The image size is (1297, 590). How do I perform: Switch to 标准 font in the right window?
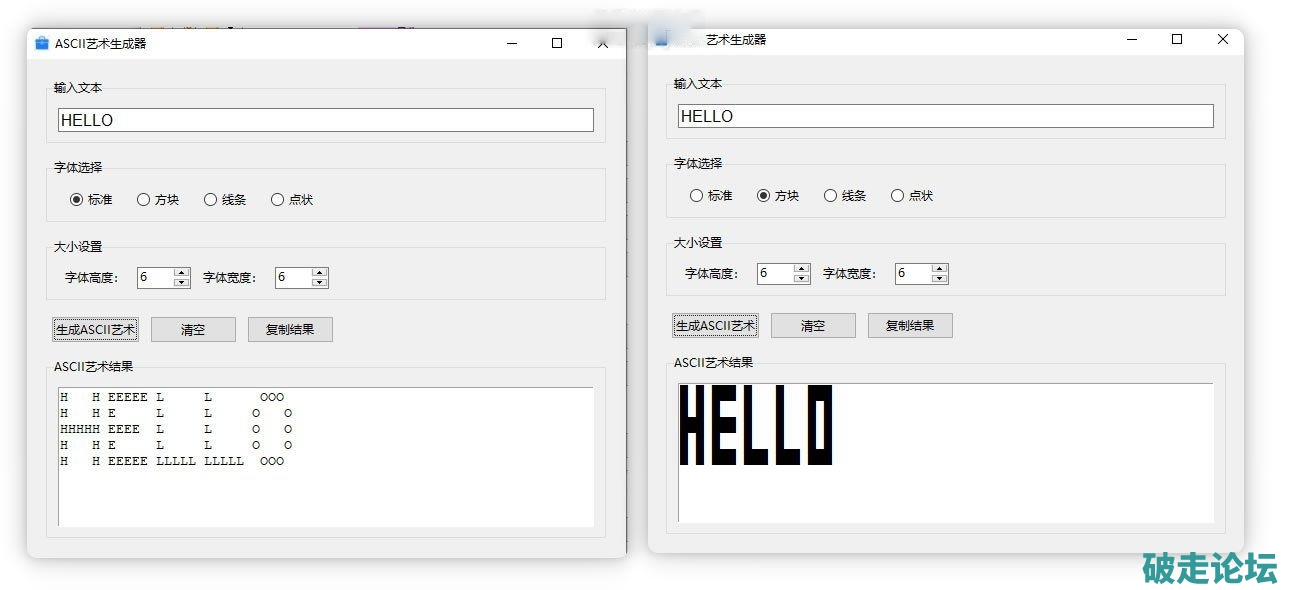pyautogui.click(x=696, y=196)
